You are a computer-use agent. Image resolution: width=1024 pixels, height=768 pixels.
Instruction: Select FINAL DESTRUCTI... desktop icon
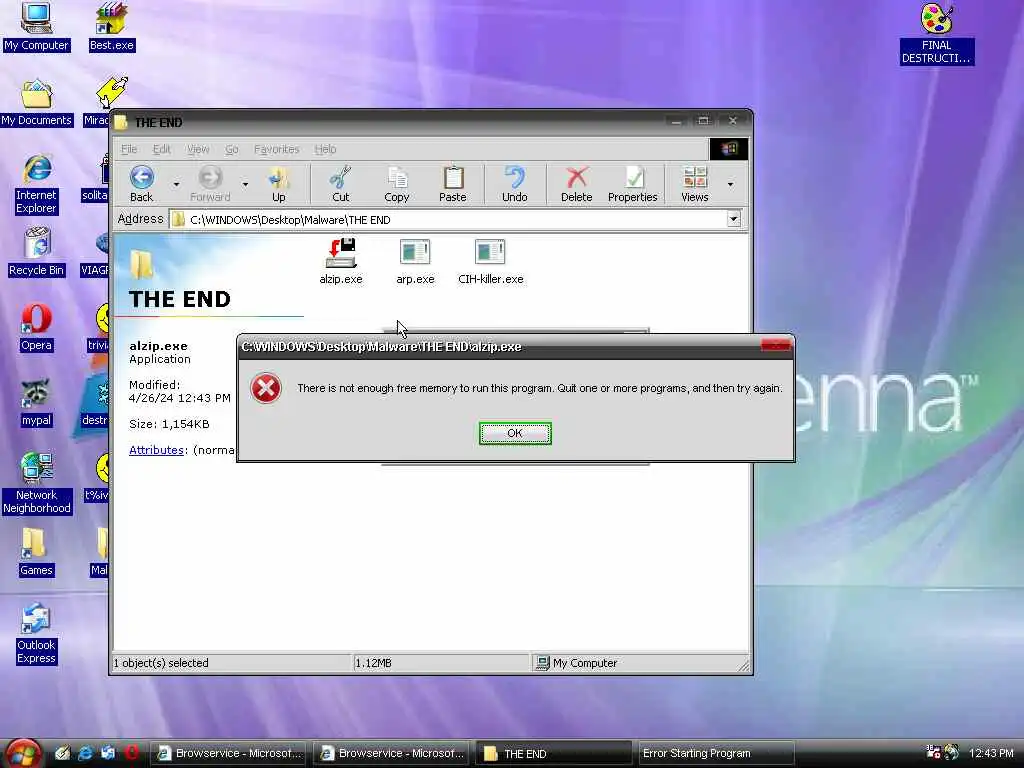pos(936,33)
